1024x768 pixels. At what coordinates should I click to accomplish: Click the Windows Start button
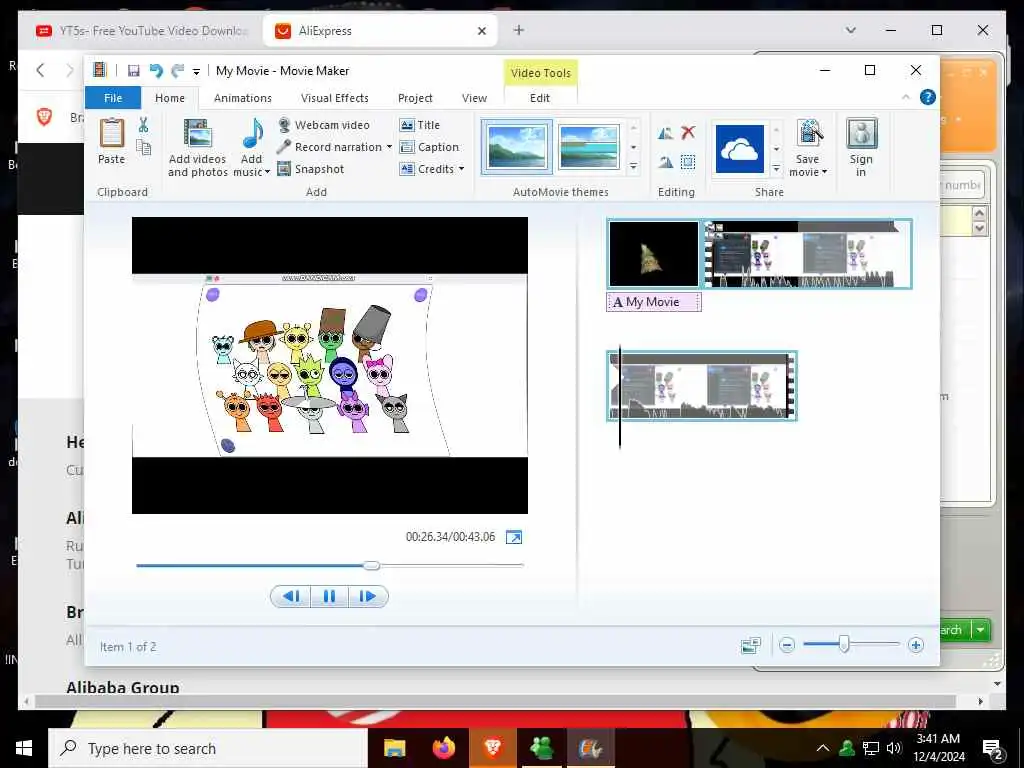24,748
